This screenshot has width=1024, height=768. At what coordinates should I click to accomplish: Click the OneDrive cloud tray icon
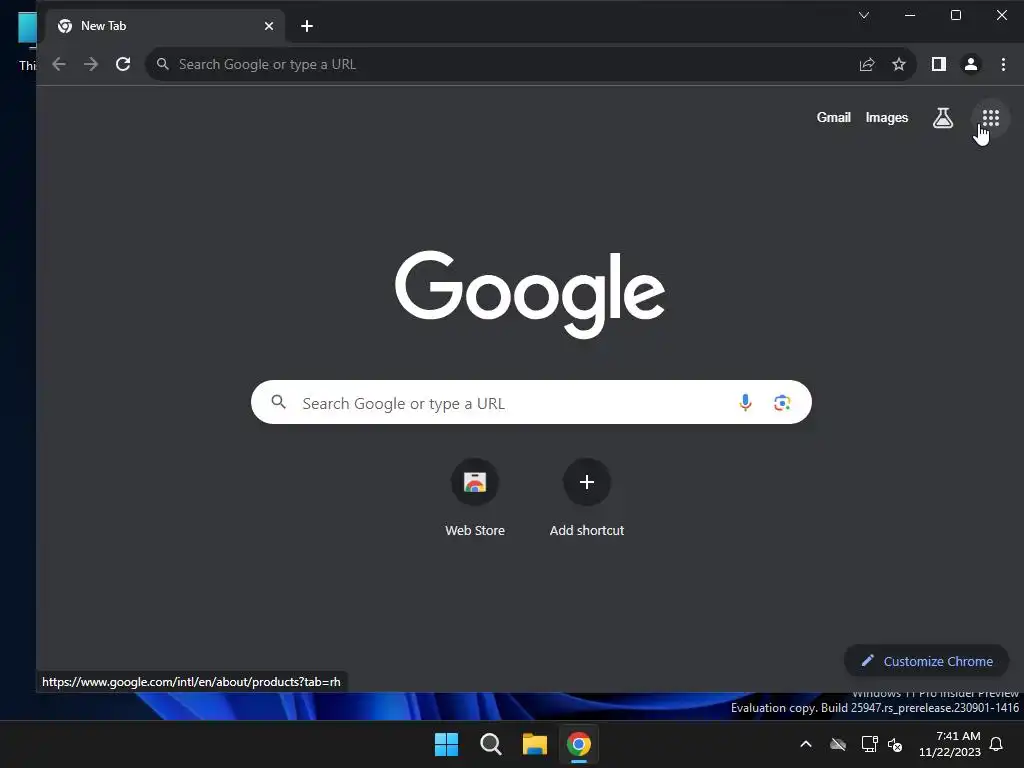point(838,744)
